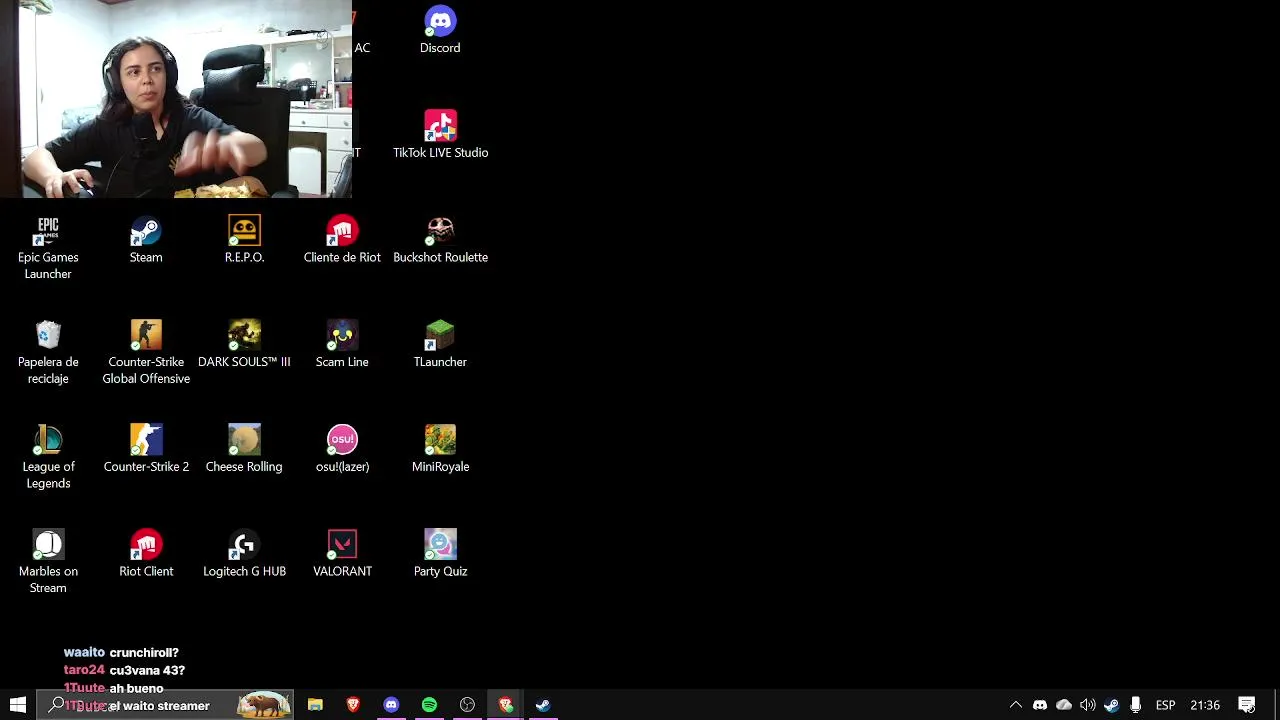This screenshot has width=1280, height=720.
Task: Launch TikTok LIVE Studio from the desktop
Action: click(440, 134)
